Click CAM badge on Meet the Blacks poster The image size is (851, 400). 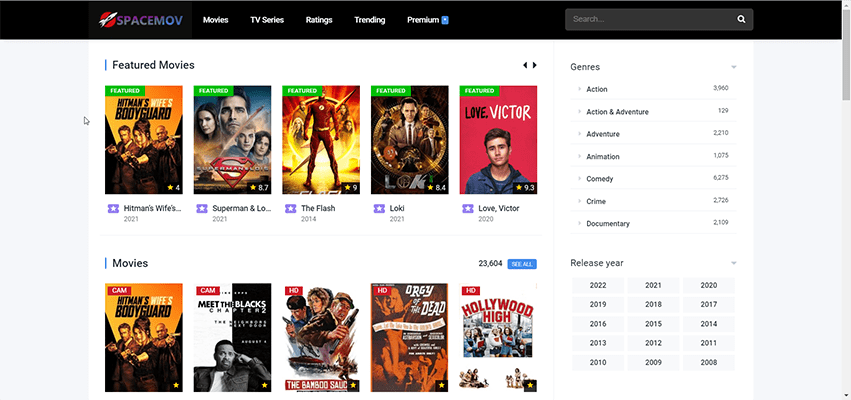coord(207,291)
